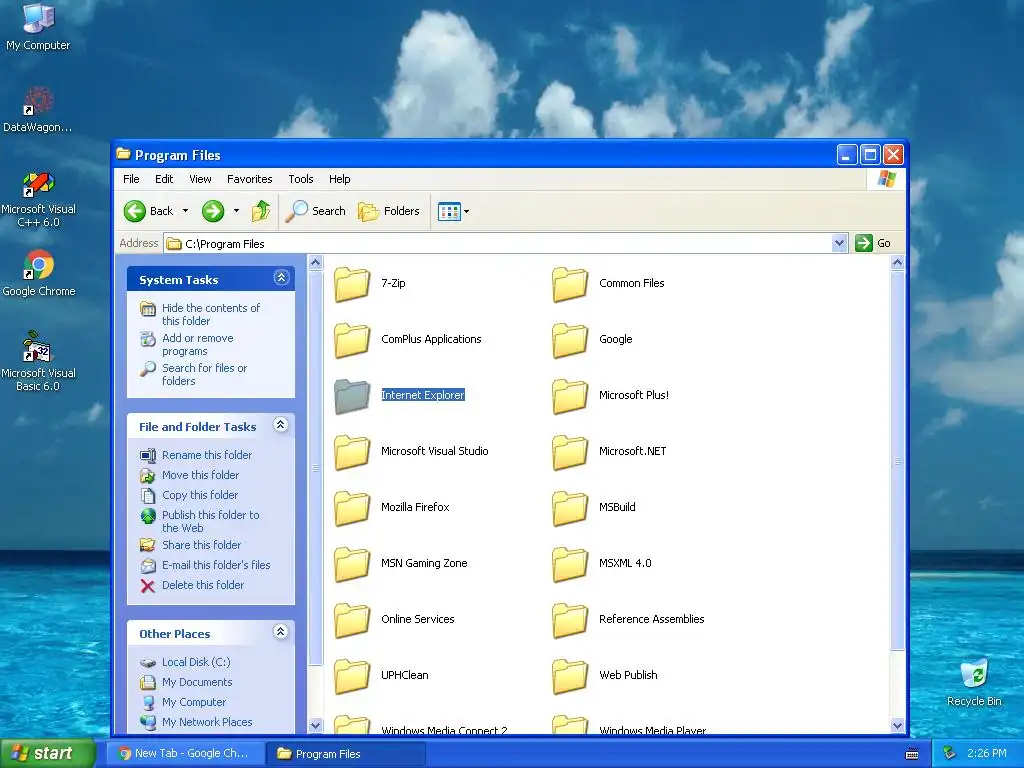This screenshot has width=1024, height=768.
Task: Select the MSBuild folder icon
Action: 570,509
